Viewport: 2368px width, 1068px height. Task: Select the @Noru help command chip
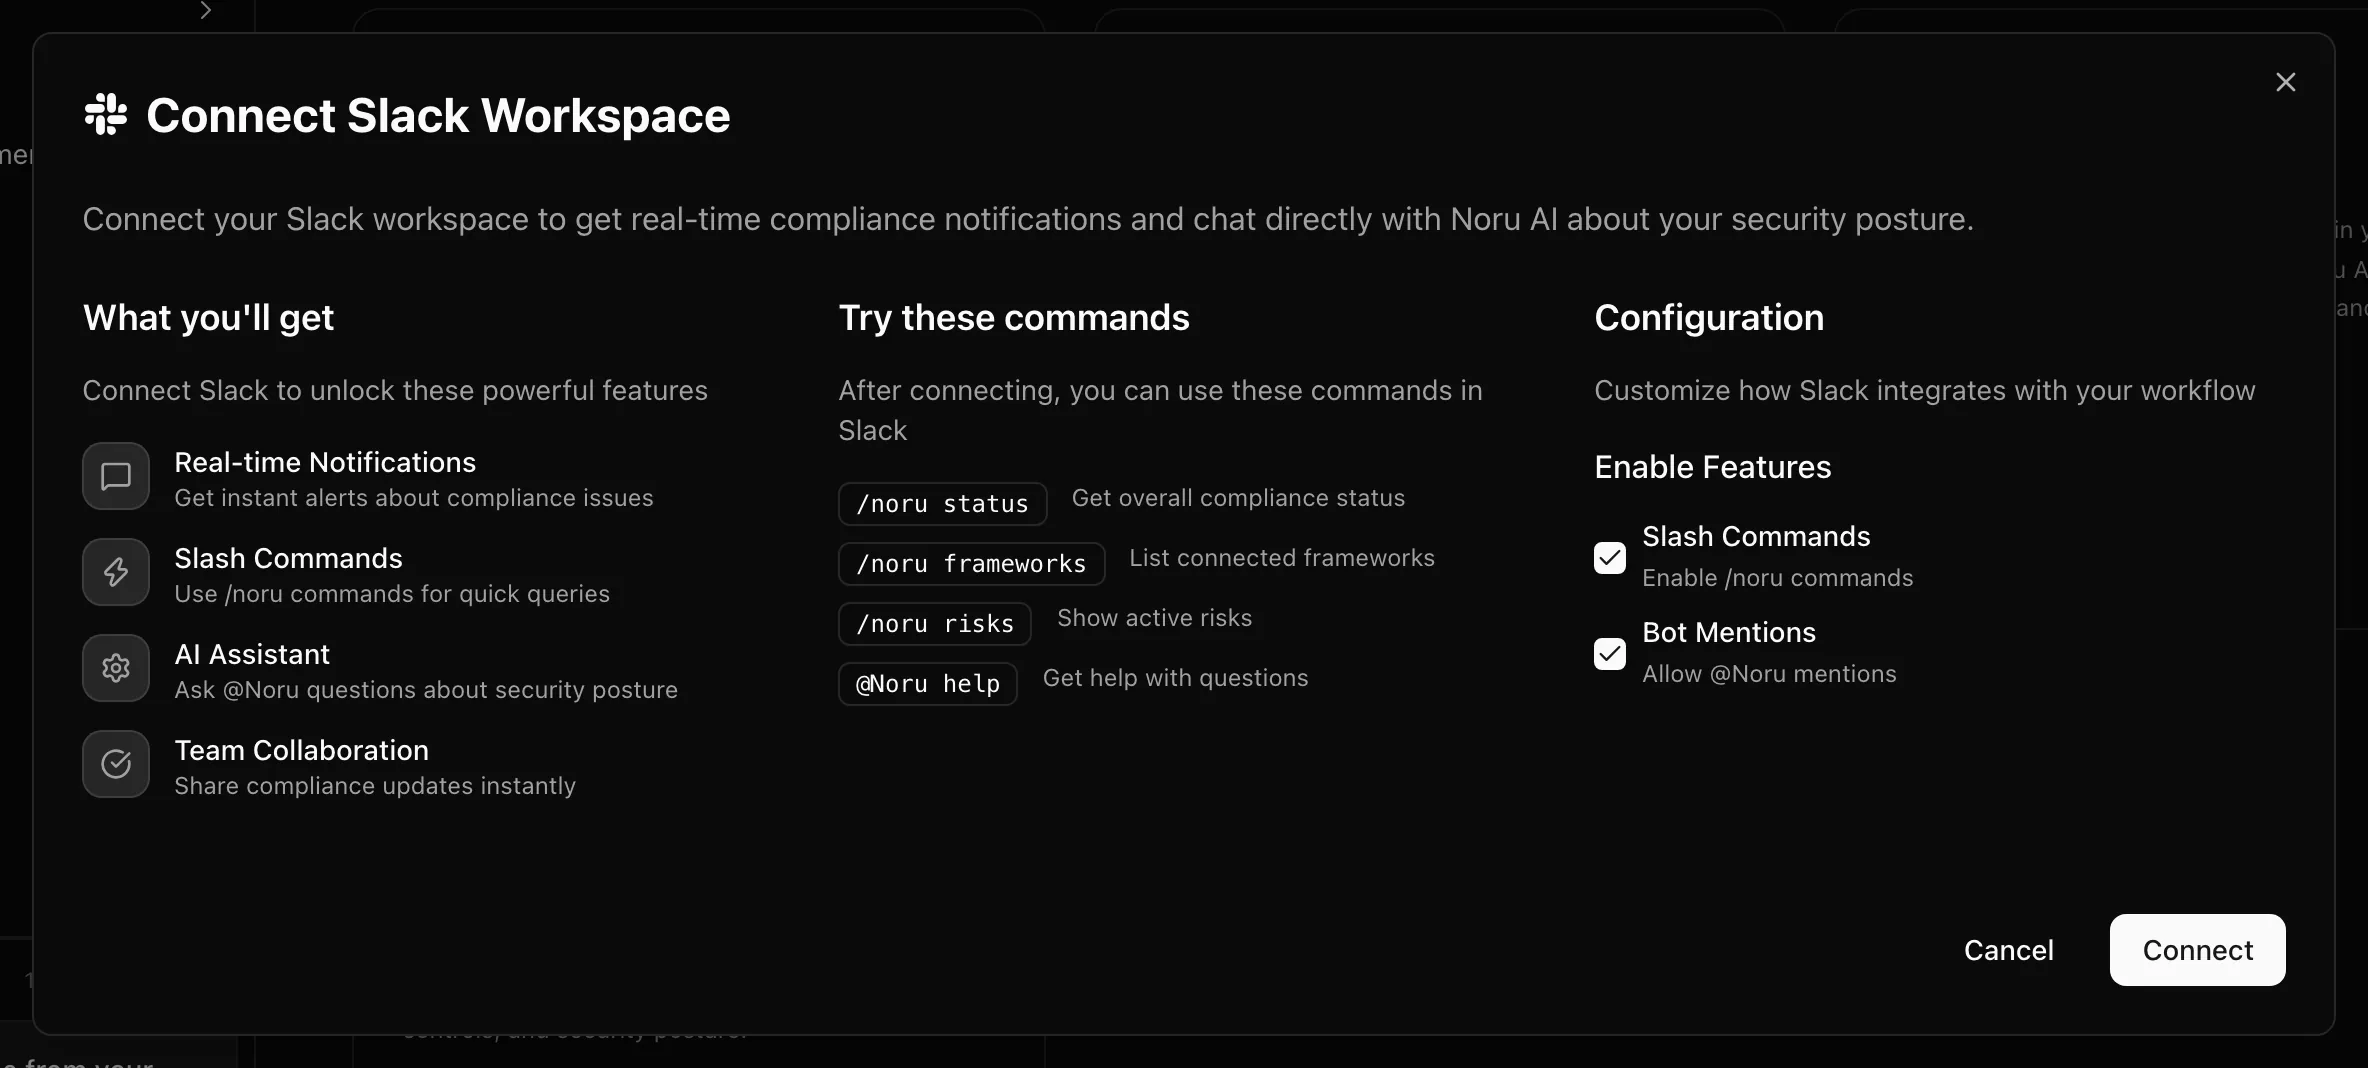click(x=928, y=684)
